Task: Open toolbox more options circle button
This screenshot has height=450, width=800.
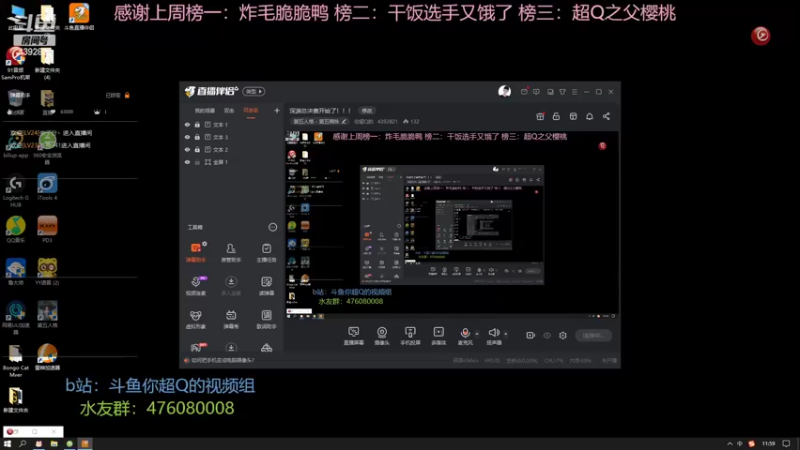Action: tap(273, 227)
